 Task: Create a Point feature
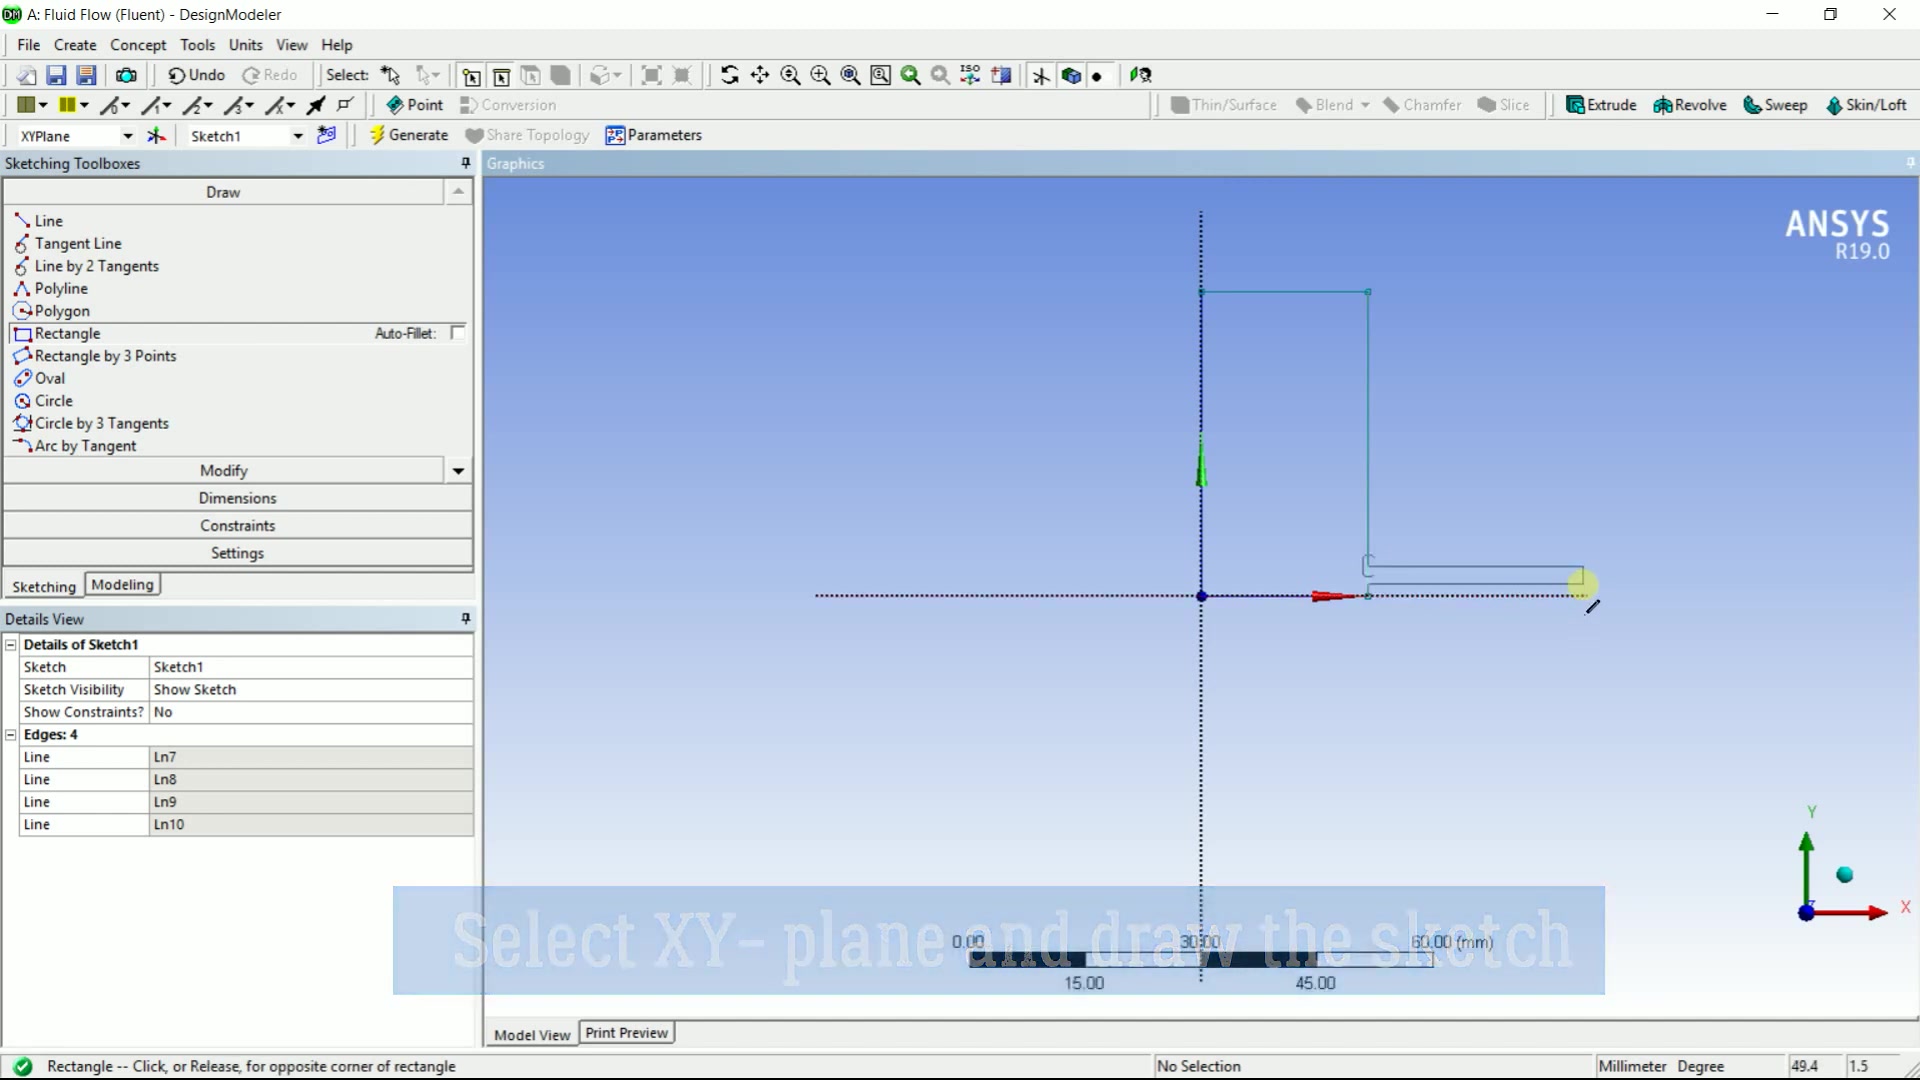414,104
